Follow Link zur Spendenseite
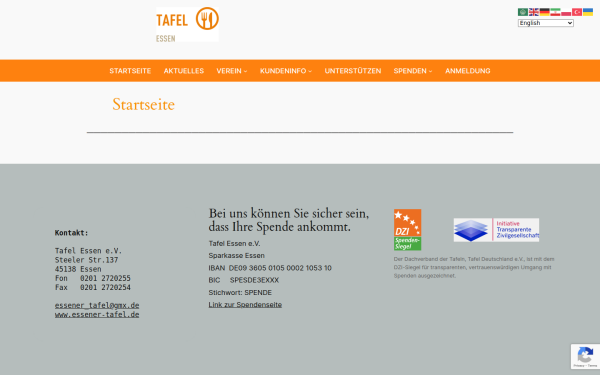Image resolution: width=600 pixels, height=375 pixels. (245, 305)
